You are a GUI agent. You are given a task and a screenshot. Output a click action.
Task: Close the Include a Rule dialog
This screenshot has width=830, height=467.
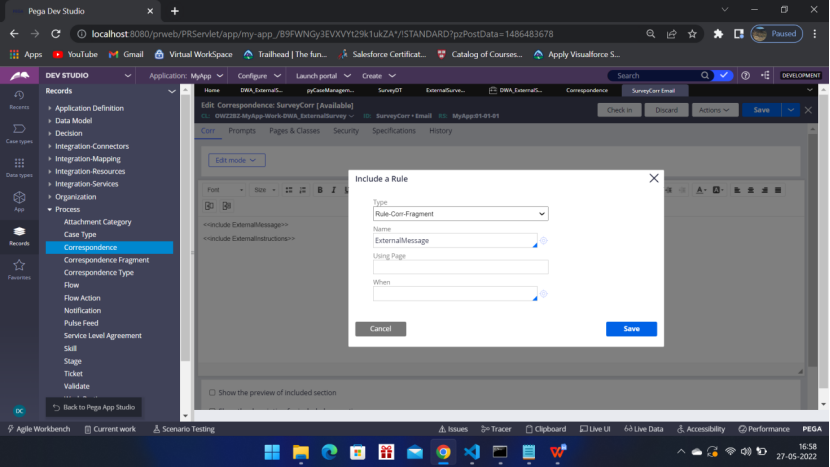pyautogui.click(x=654, y=178)
